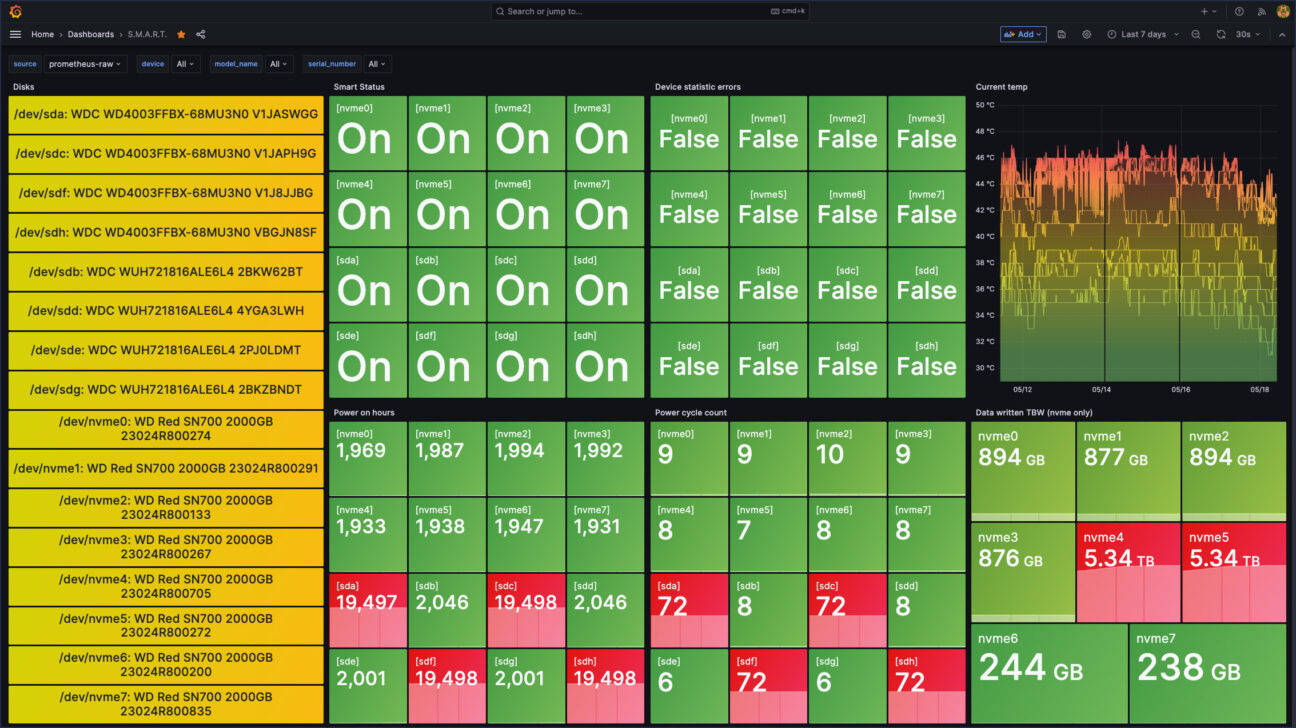Click Power cycle count nvme5 7 tile

click(768, 534)
